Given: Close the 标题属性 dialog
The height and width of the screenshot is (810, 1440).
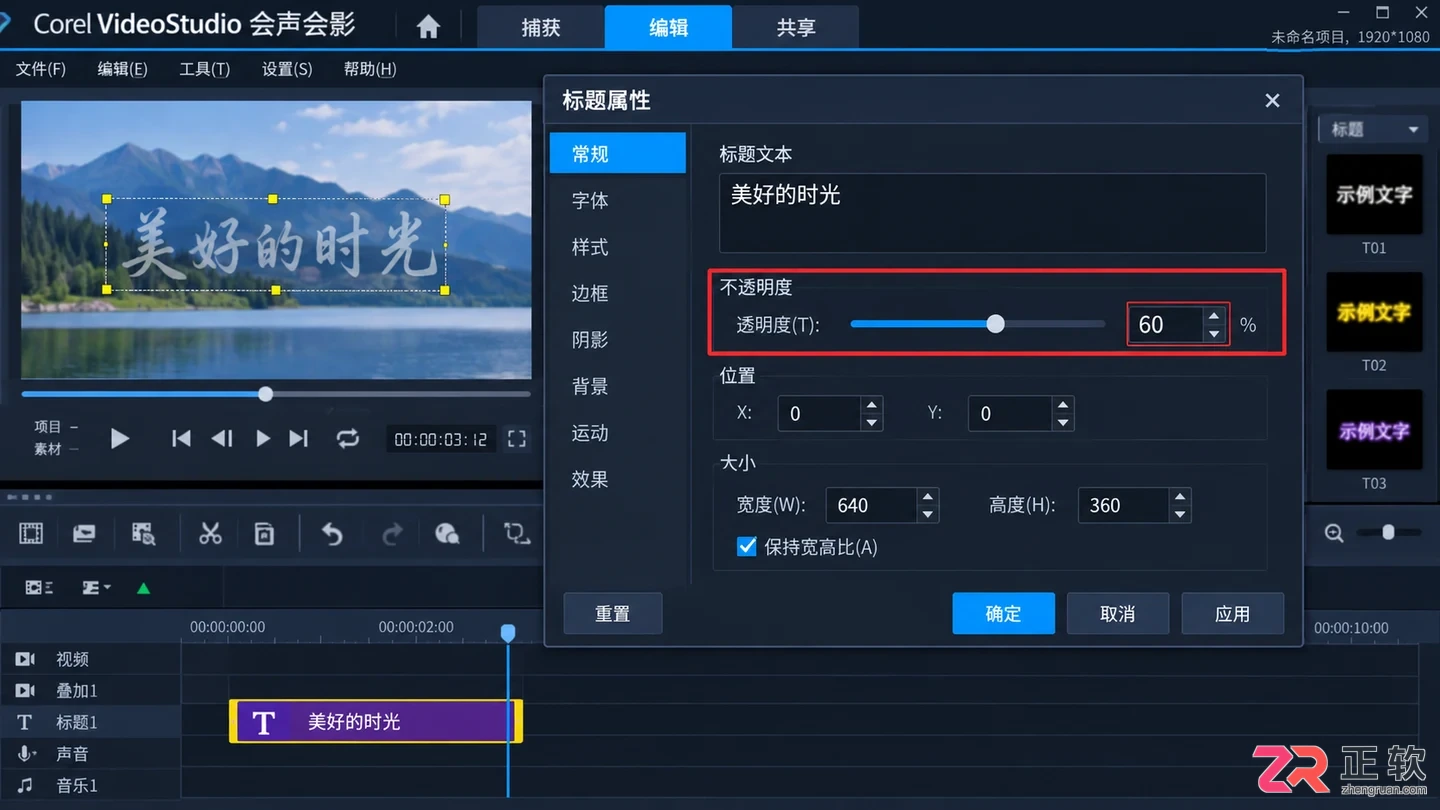Looking at the screenshot, I should 1272,100.
